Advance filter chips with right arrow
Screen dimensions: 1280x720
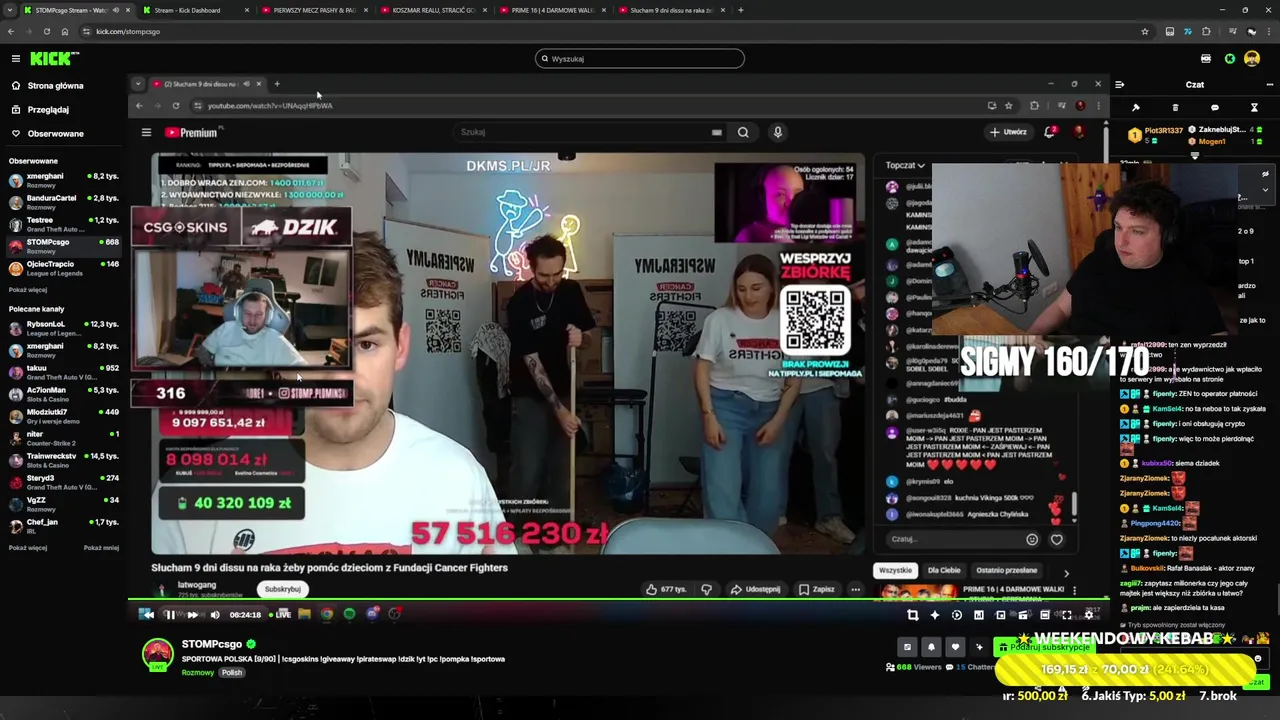(1066, 573)
